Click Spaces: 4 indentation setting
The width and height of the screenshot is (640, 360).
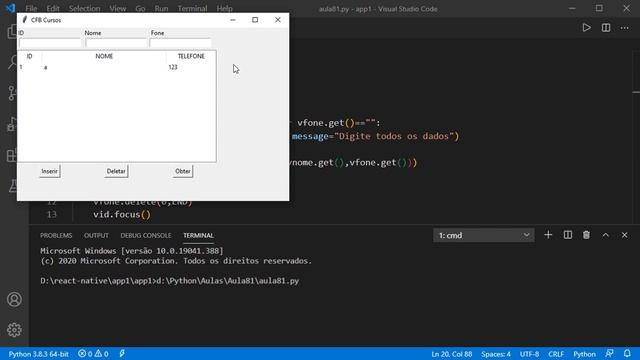click(496, 354)
